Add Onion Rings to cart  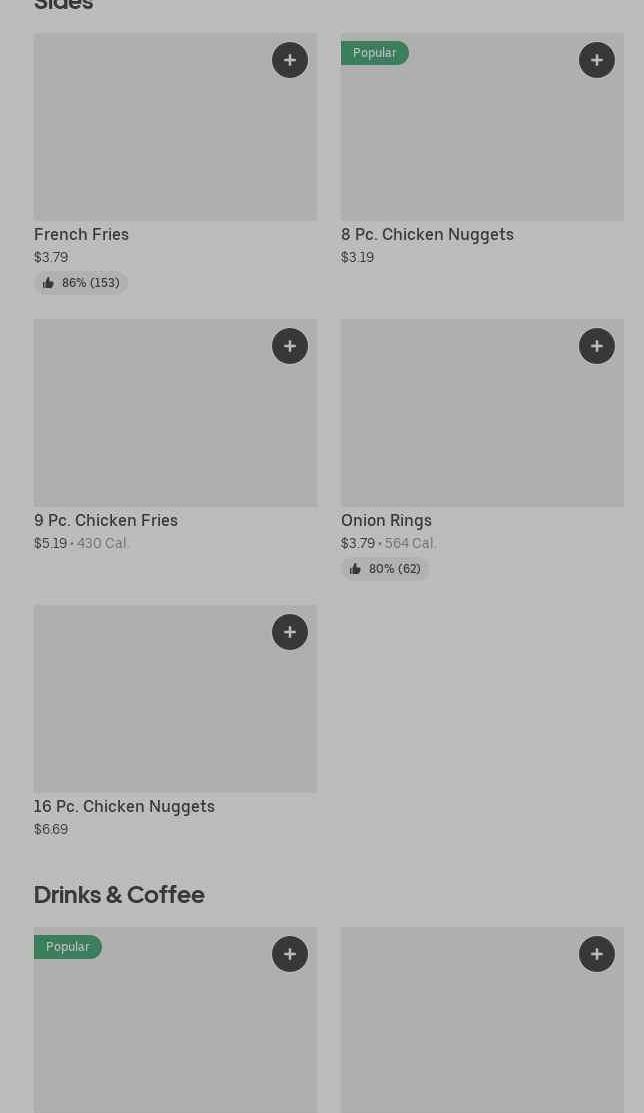[x=597, y=346]
